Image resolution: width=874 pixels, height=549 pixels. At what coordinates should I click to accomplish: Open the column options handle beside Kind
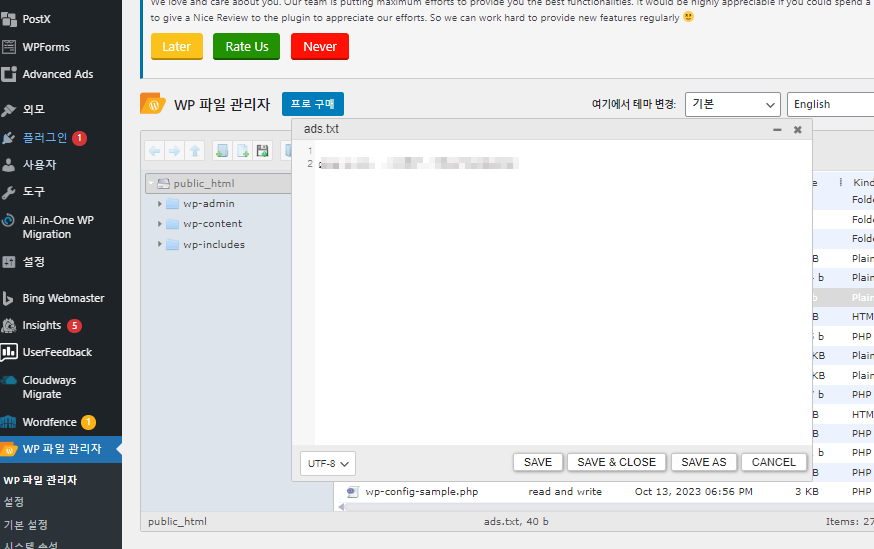click(841, 182)
